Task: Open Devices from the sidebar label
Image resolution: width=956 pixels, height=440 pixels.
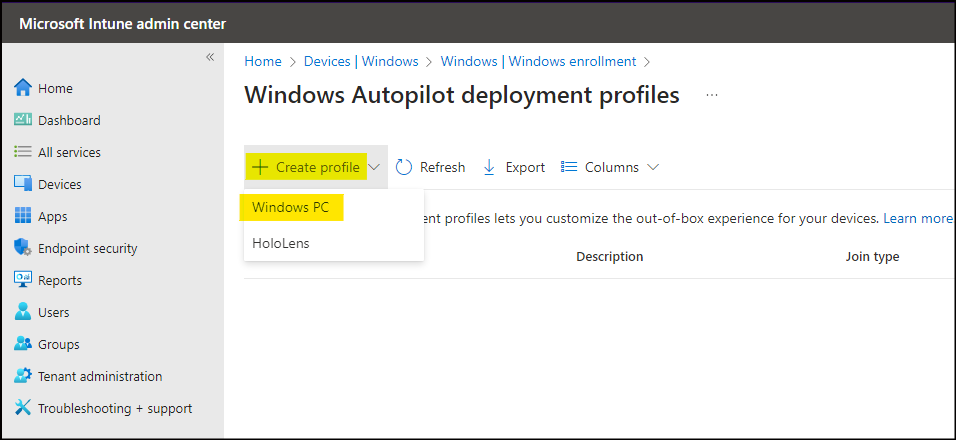Action: point(59,184)
